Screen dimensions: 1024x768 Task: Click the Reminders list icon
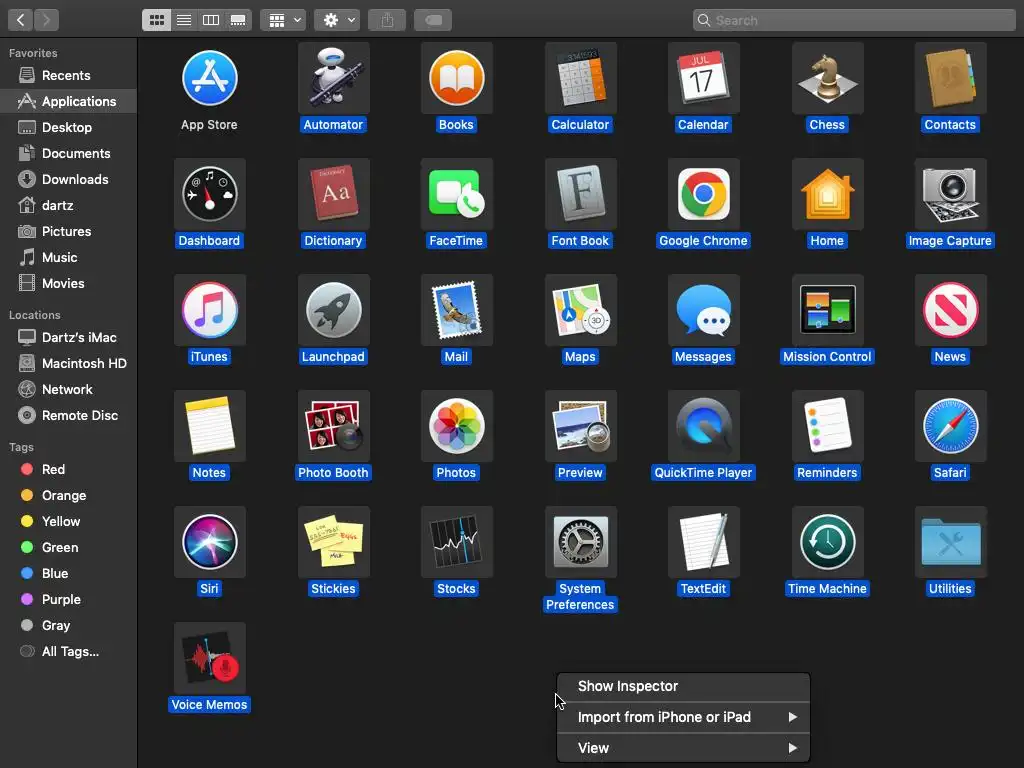pyautogui.click(x=827, y=426)
